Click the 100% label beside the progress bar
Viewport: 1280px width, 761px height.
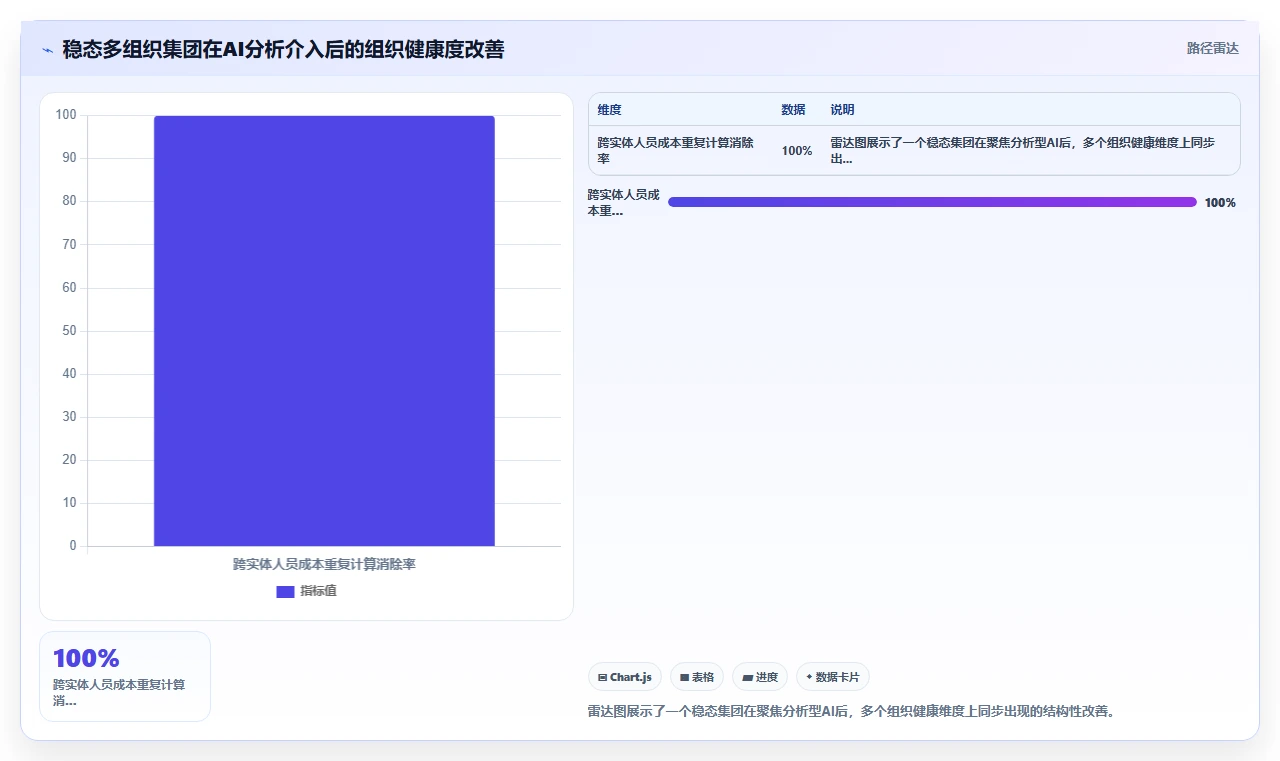tap(1220, 203)
